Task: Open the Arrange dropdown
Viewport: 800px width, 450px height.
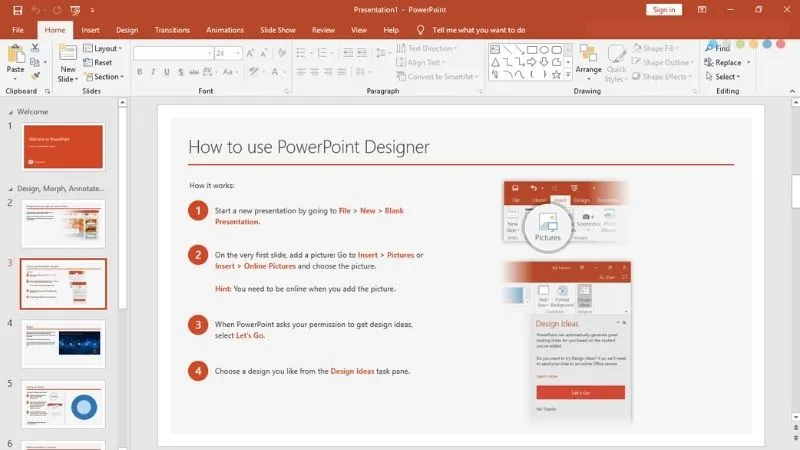Action: point(588,63)
